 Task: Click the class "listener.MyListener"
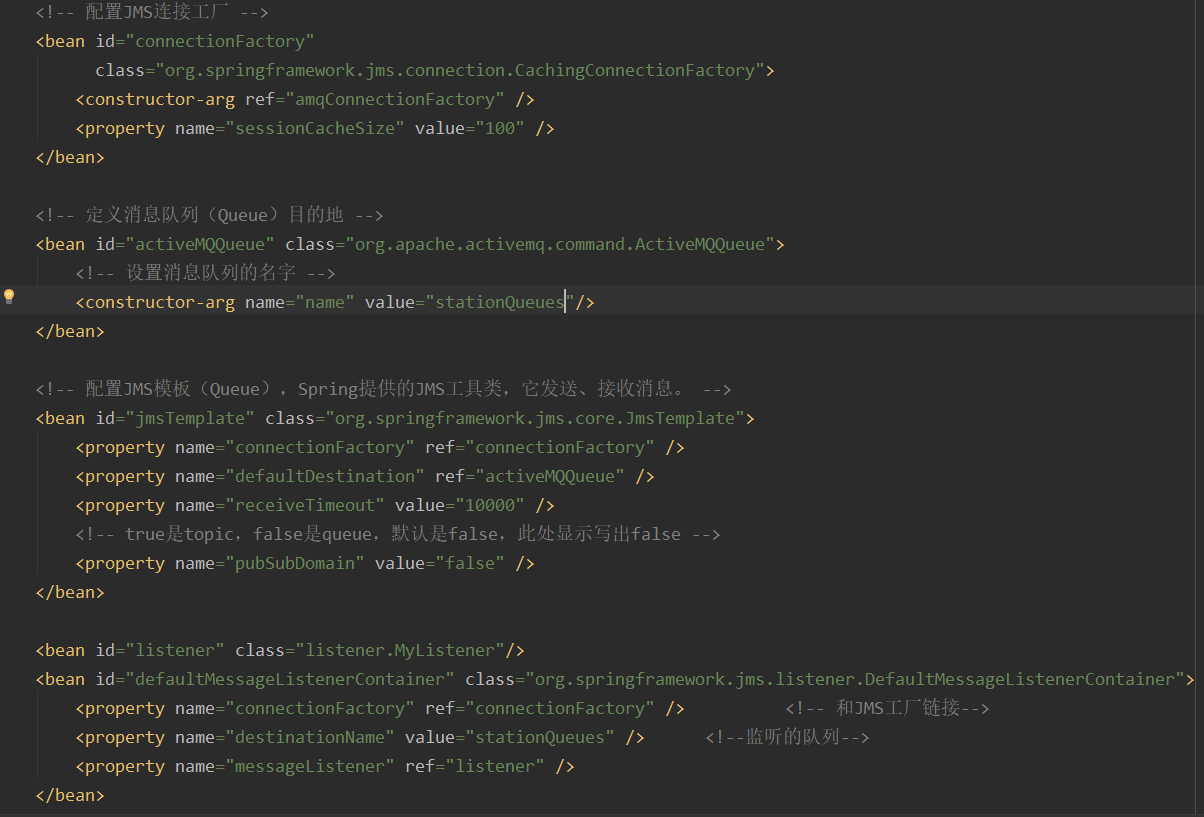point(400,651)
